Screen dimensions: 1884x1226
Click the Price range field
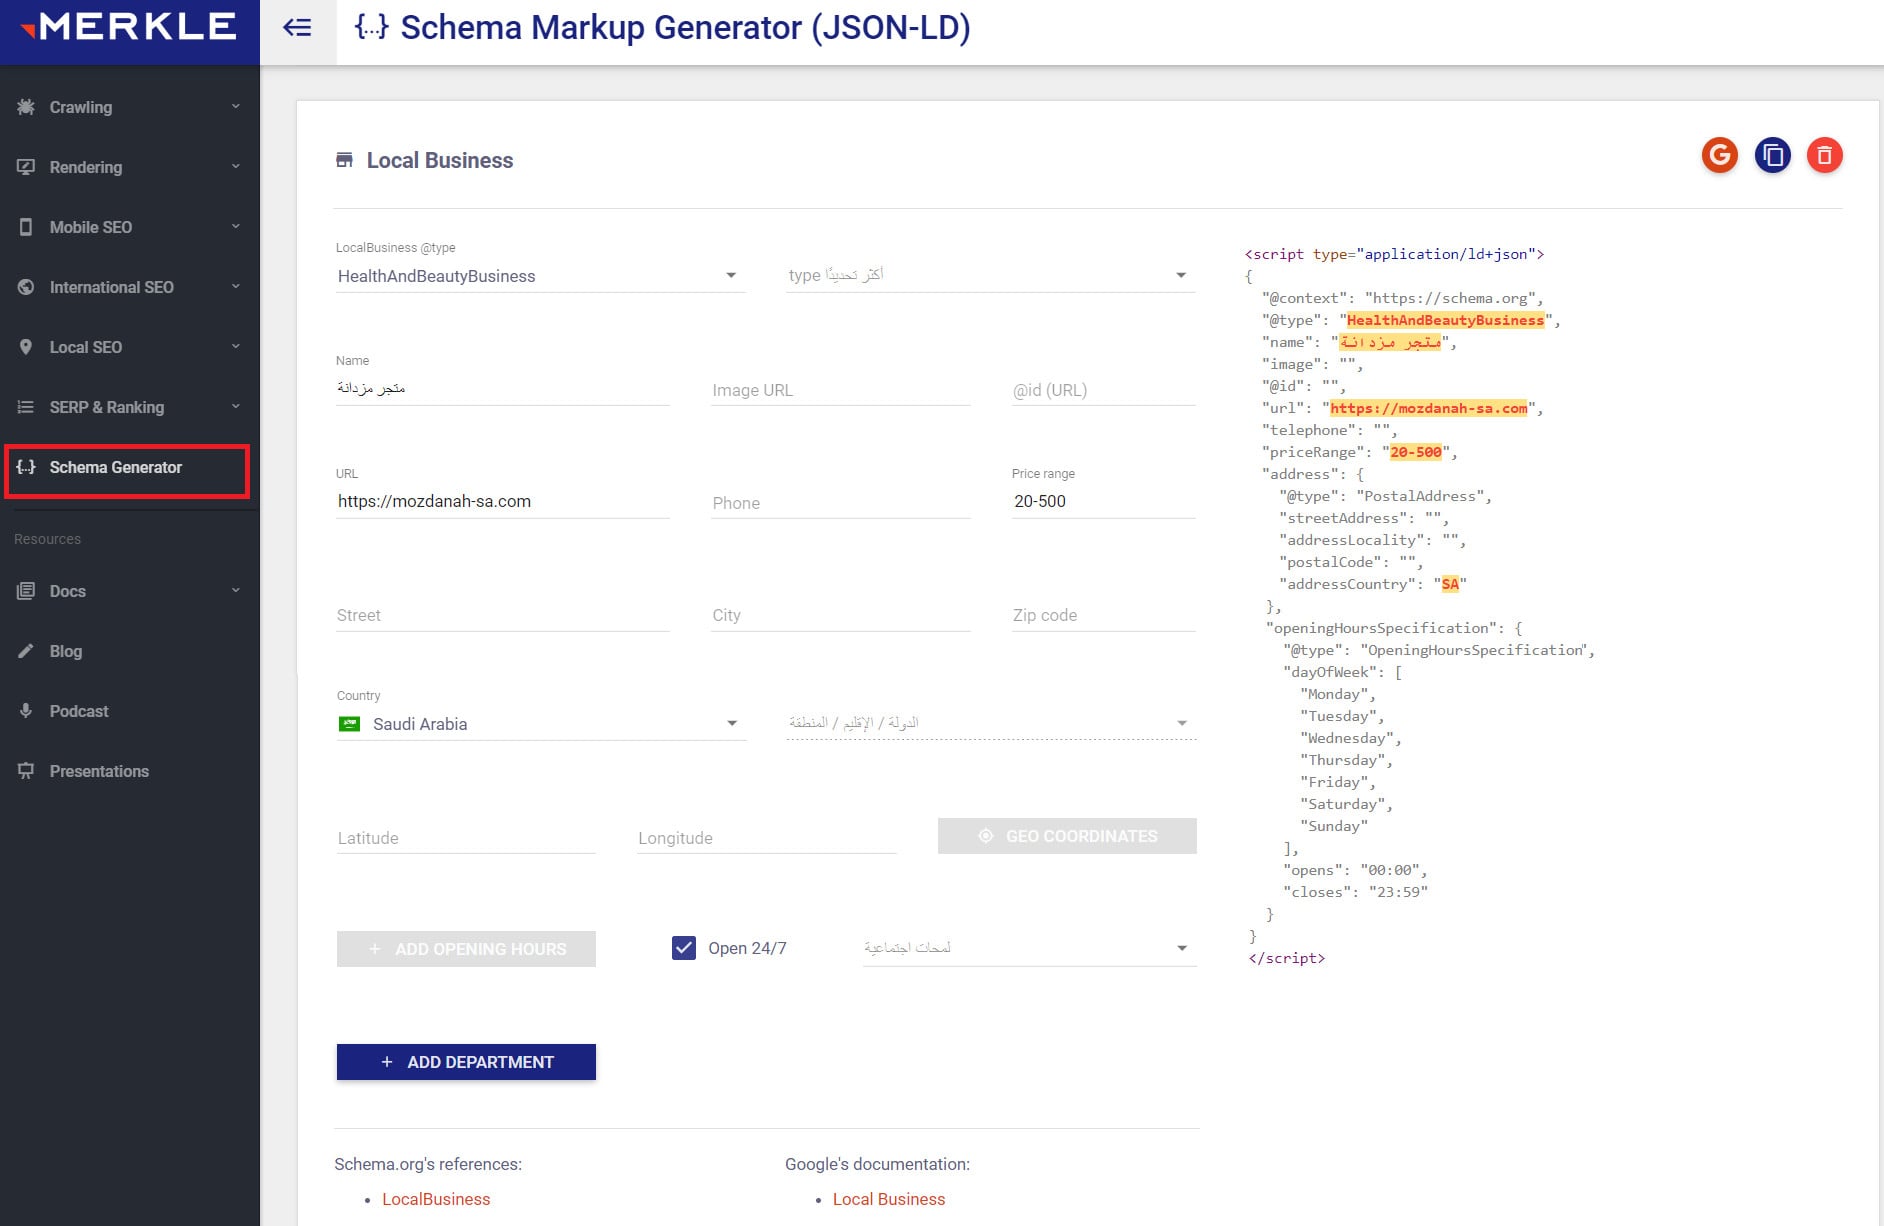point(1103,501)
